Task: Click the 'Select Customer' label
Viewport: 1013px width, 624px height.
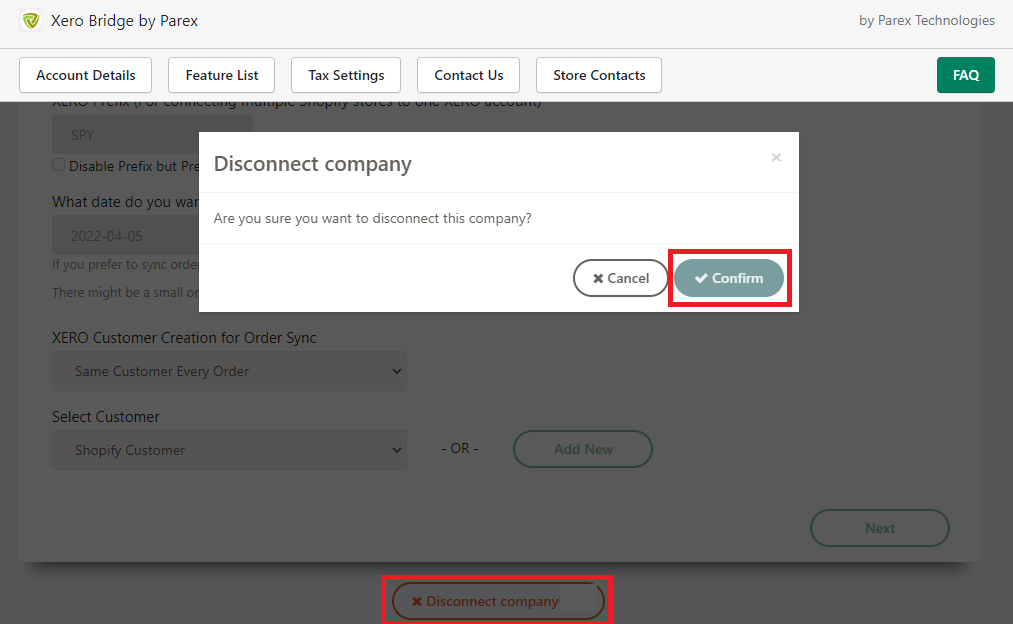Action: 106,417
